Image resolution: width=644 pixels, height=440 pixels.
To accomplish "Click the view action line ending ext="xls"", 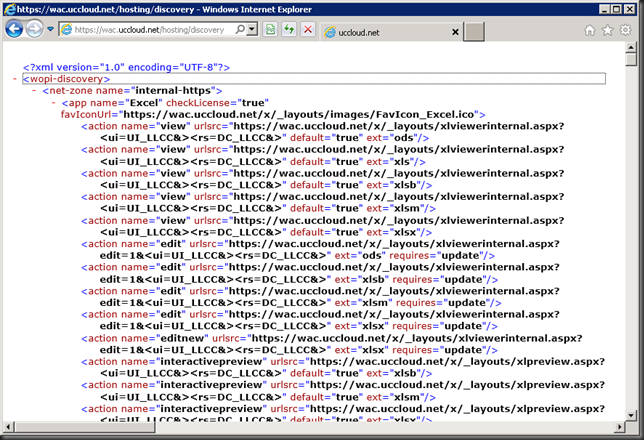I will tap(323, 155).
